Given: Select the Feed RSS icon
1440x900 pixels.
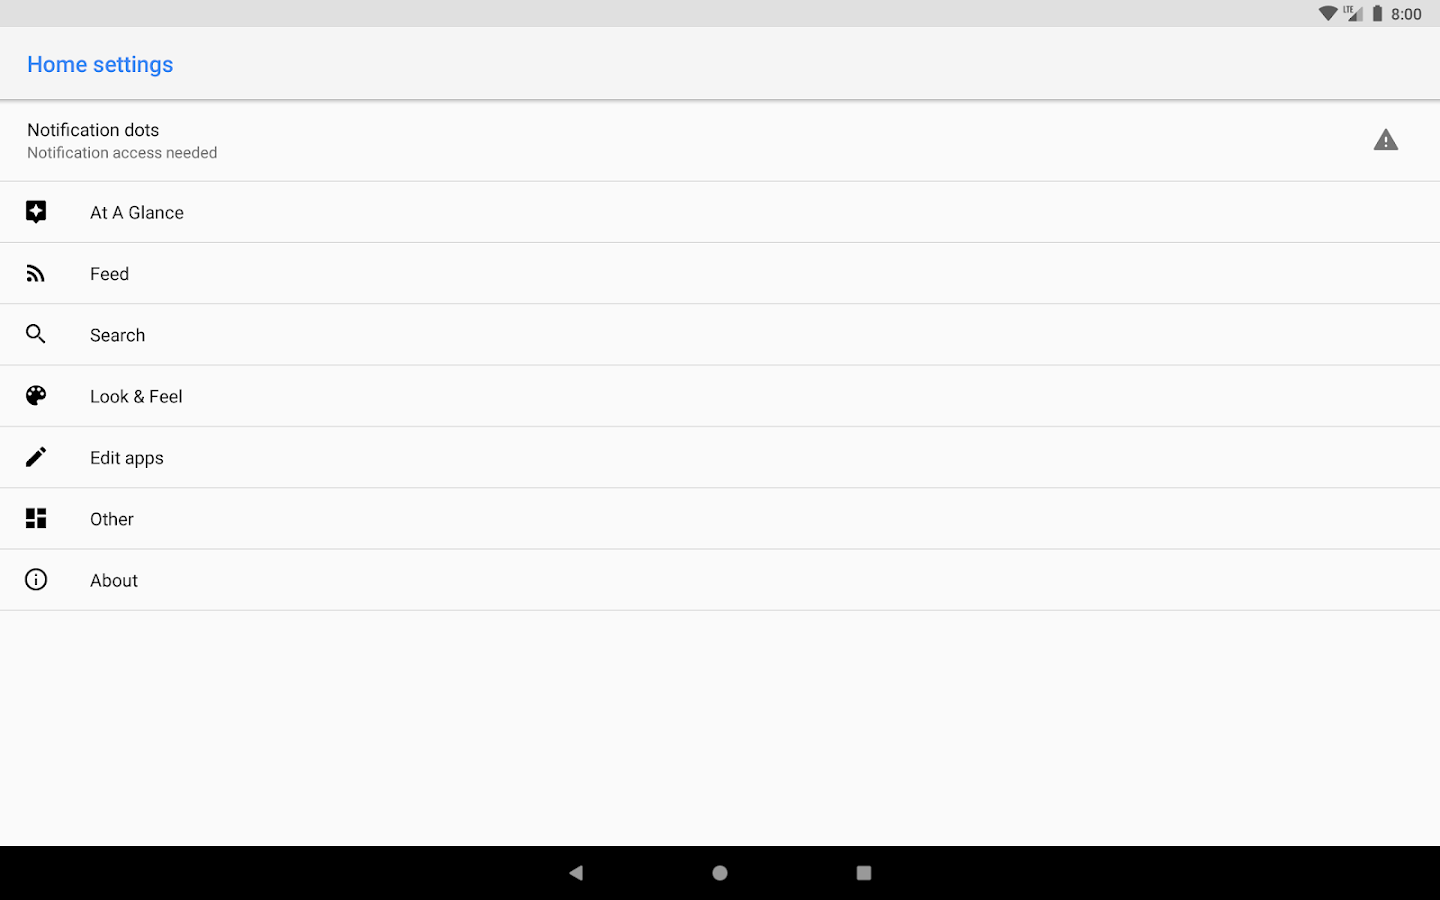Looking at the screenshot, I should point(36,273).
